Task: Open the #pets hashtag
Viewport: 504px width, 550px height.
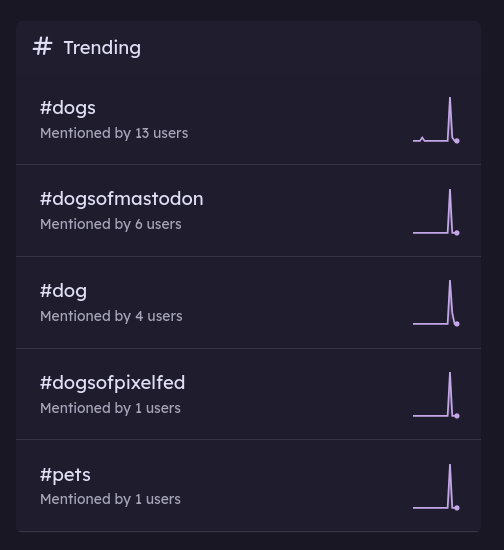Action: [x=65, y=475]
